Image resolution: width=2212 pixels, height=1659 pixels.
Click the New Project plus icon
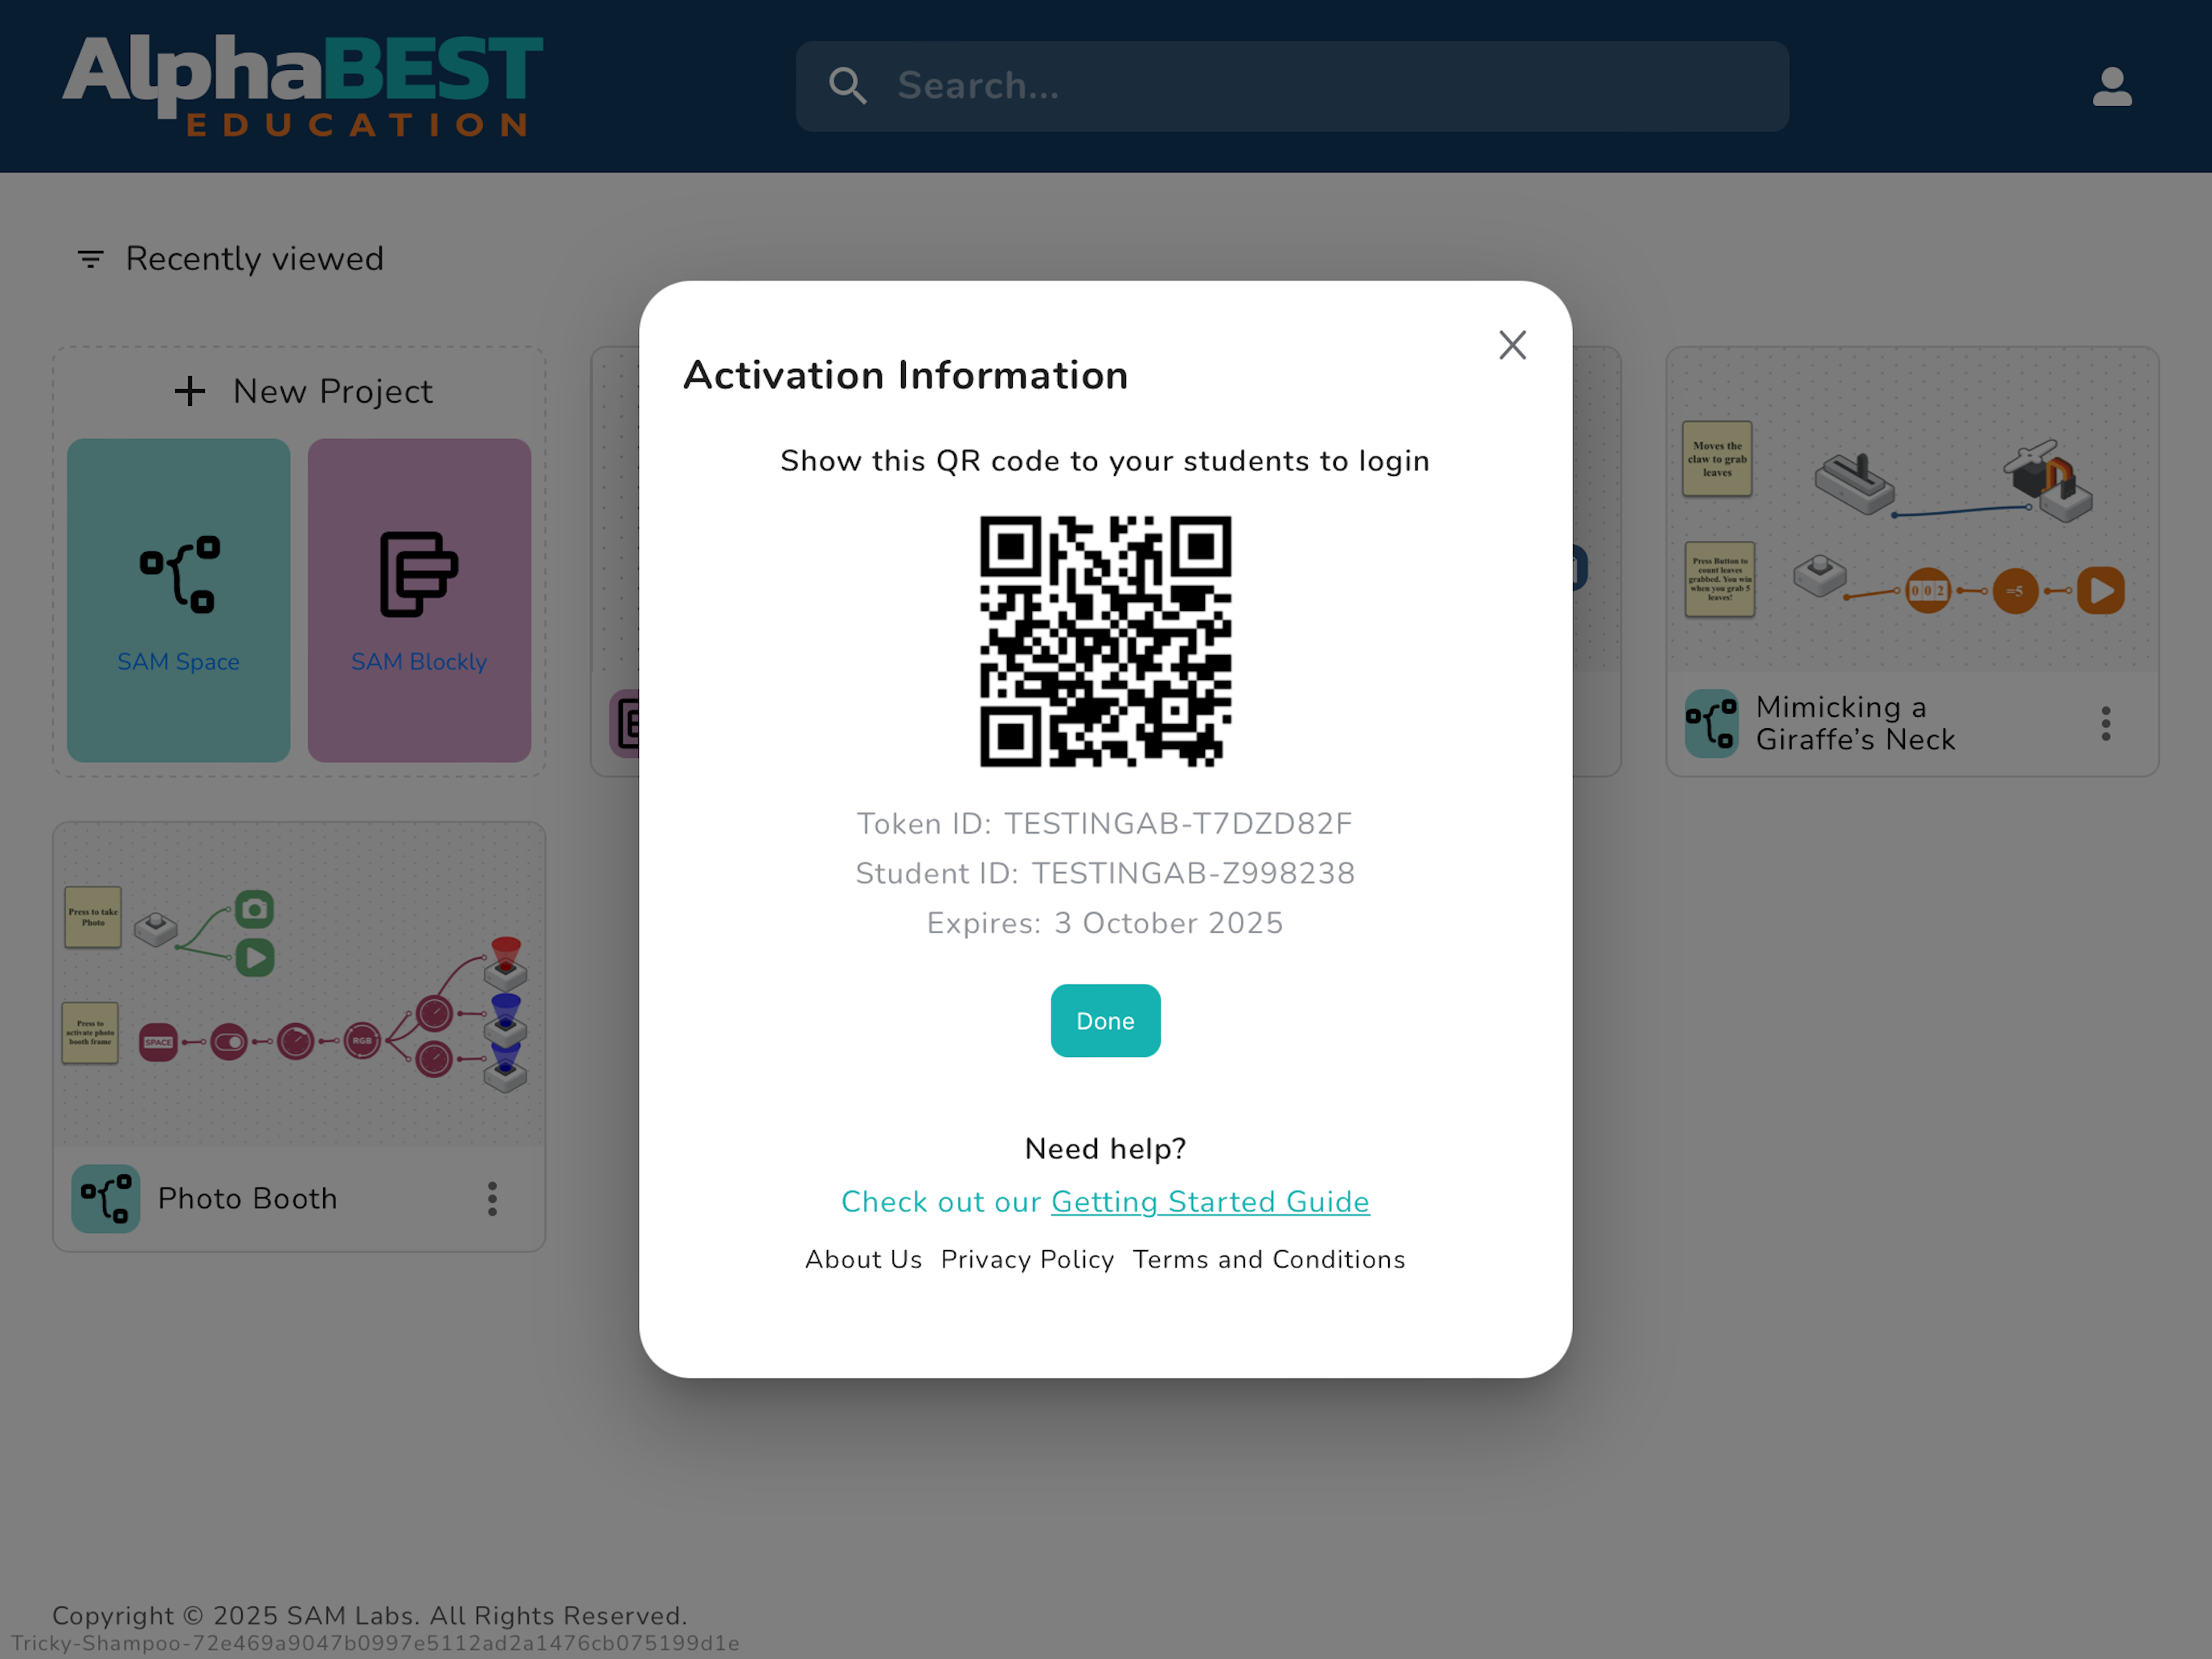[x=190, y=391]
